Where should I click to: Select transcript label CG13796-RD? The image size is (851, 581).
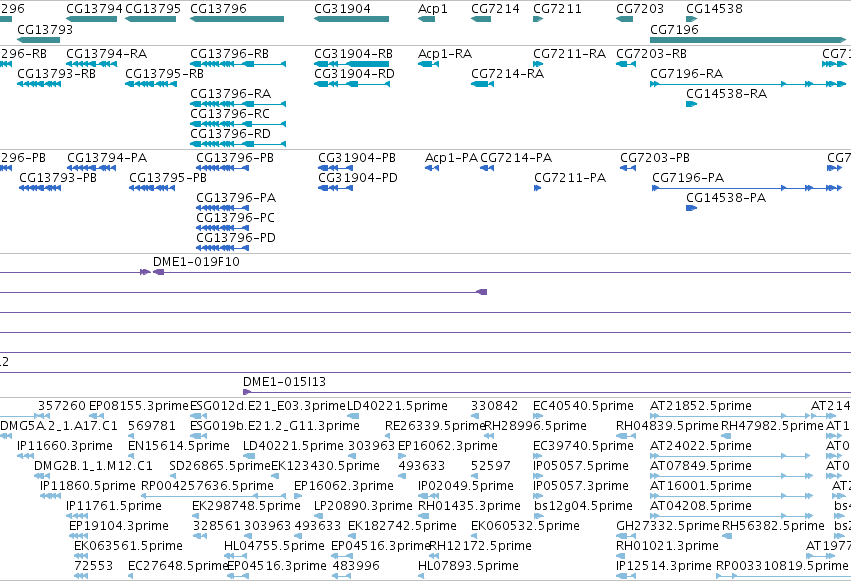click(x=230, y=134)
